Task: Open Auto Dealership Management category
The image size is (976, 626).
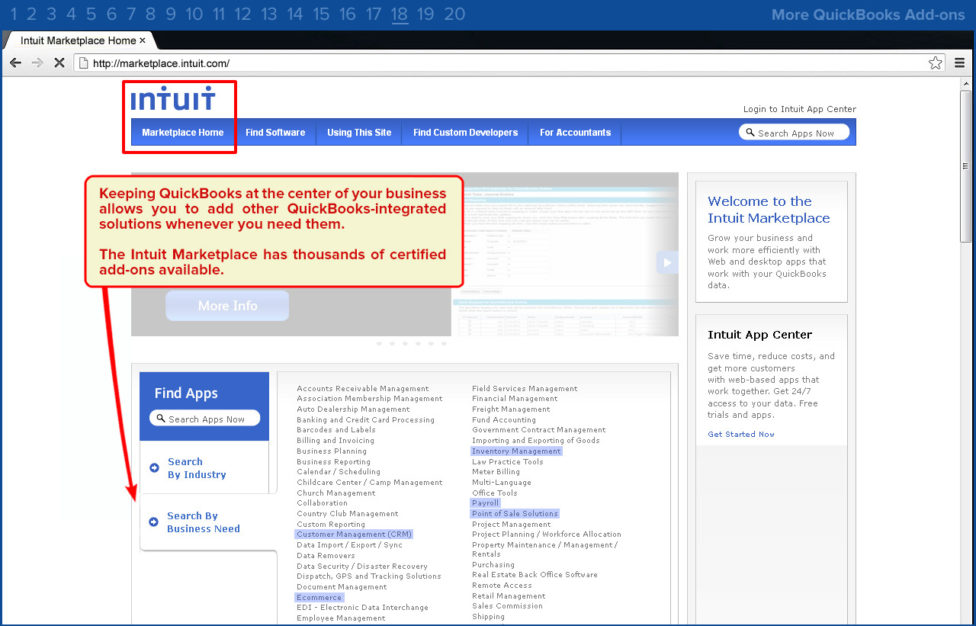Action: click(x=353, y=409)
